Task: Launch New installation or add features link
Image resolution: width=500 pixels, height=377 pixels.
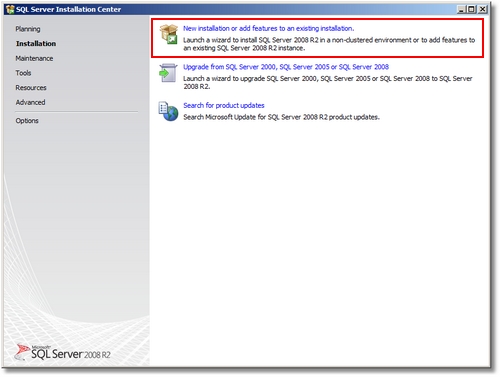Action: click(x=269, y=28)
